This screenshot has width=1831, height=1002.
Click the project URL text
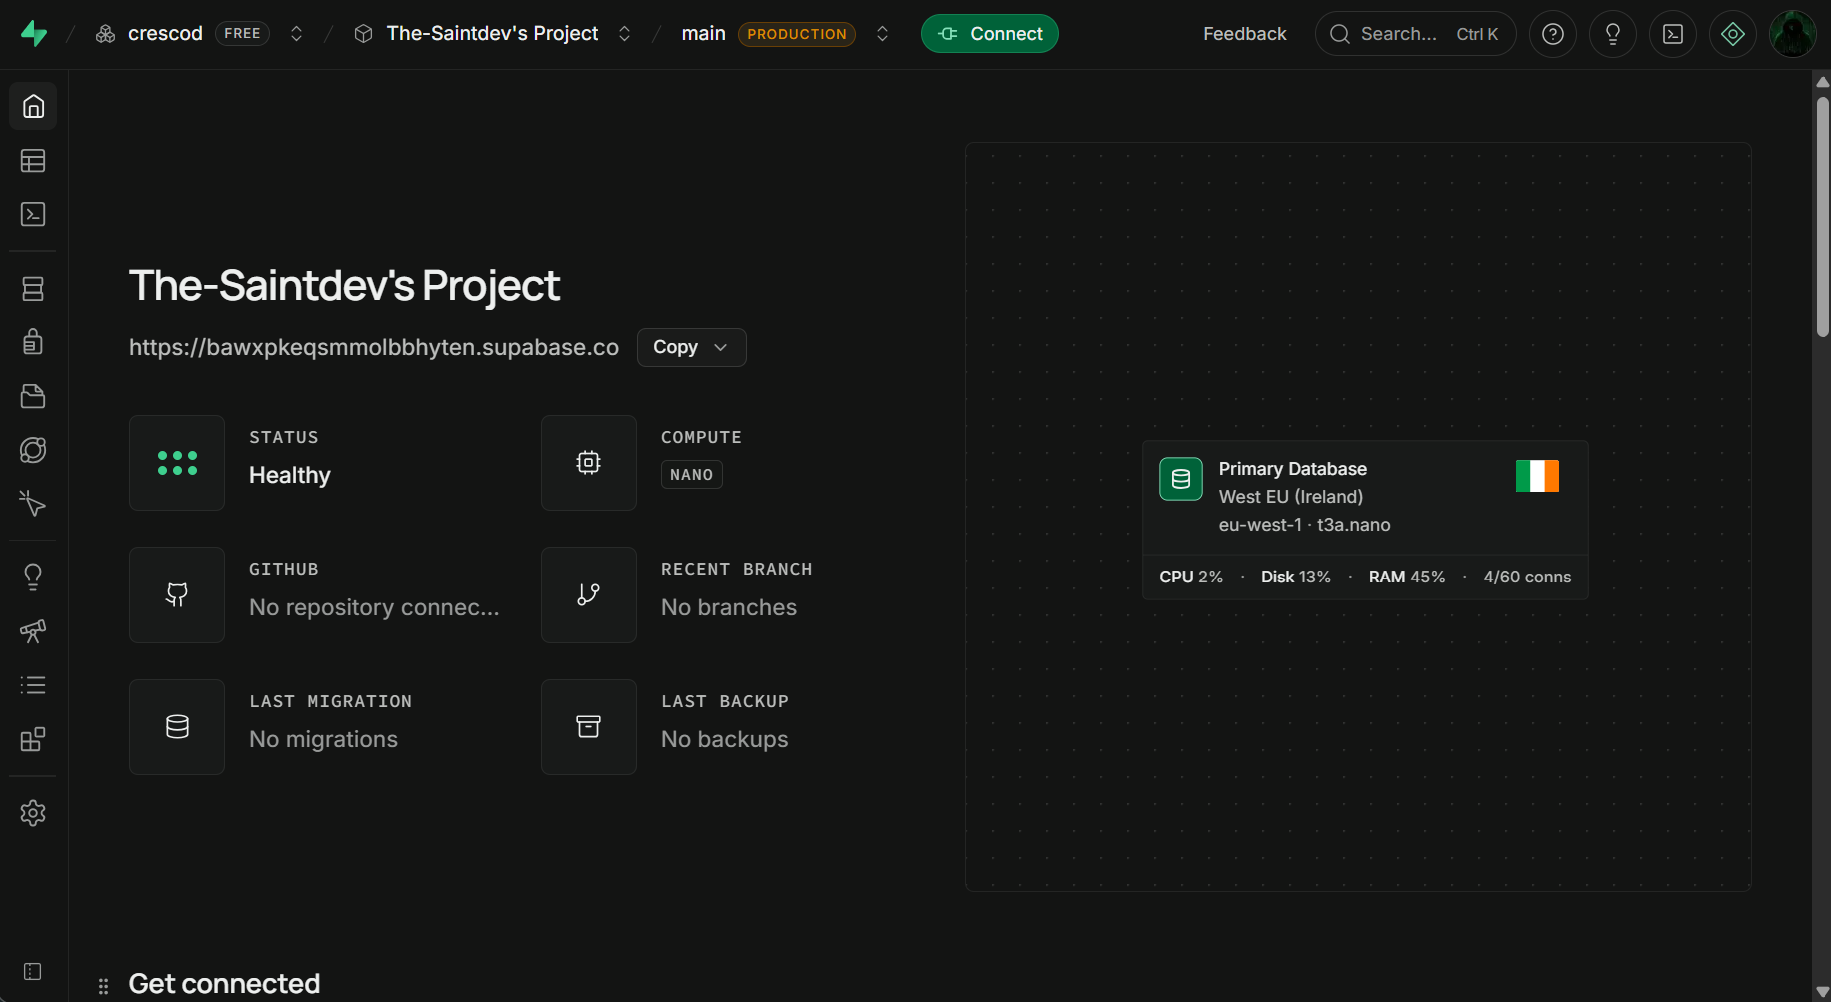pos(374,347)
